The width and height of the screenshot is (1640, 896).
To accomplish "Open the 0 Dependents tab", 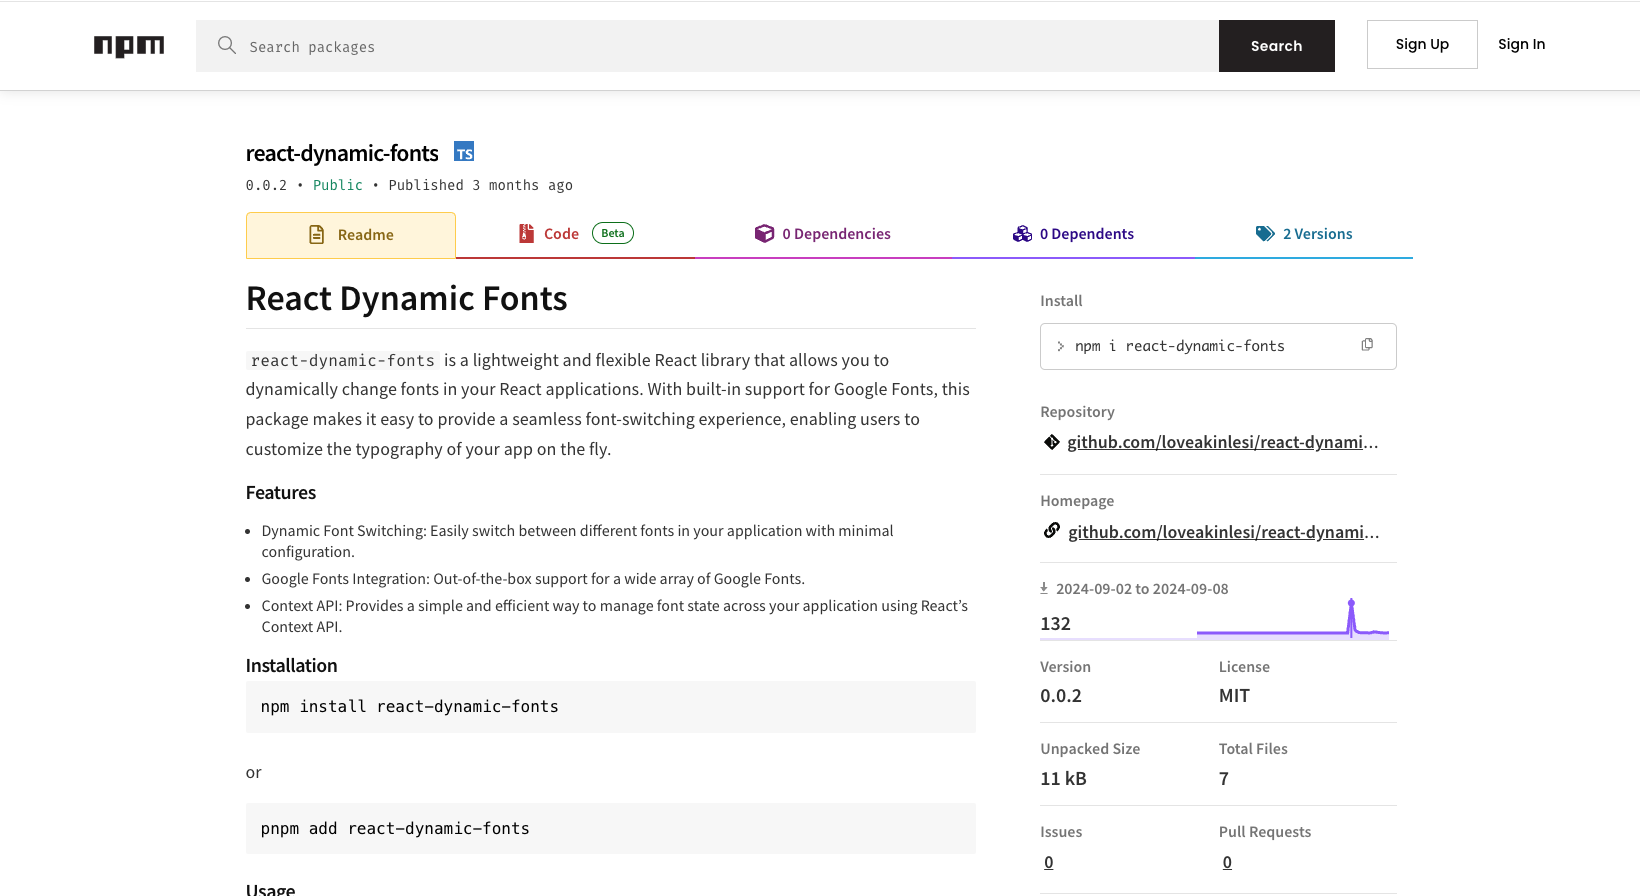I will [x=1073, y=234].
